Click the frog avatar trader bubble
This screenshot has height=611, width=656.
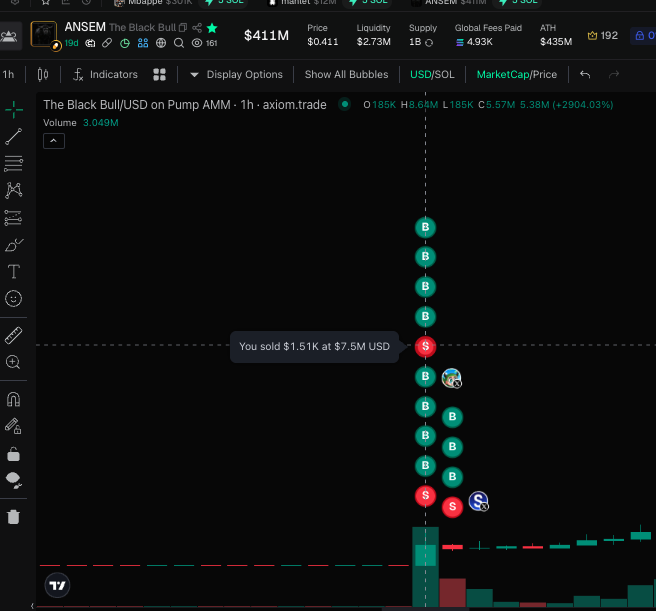(x=451, y=378)
